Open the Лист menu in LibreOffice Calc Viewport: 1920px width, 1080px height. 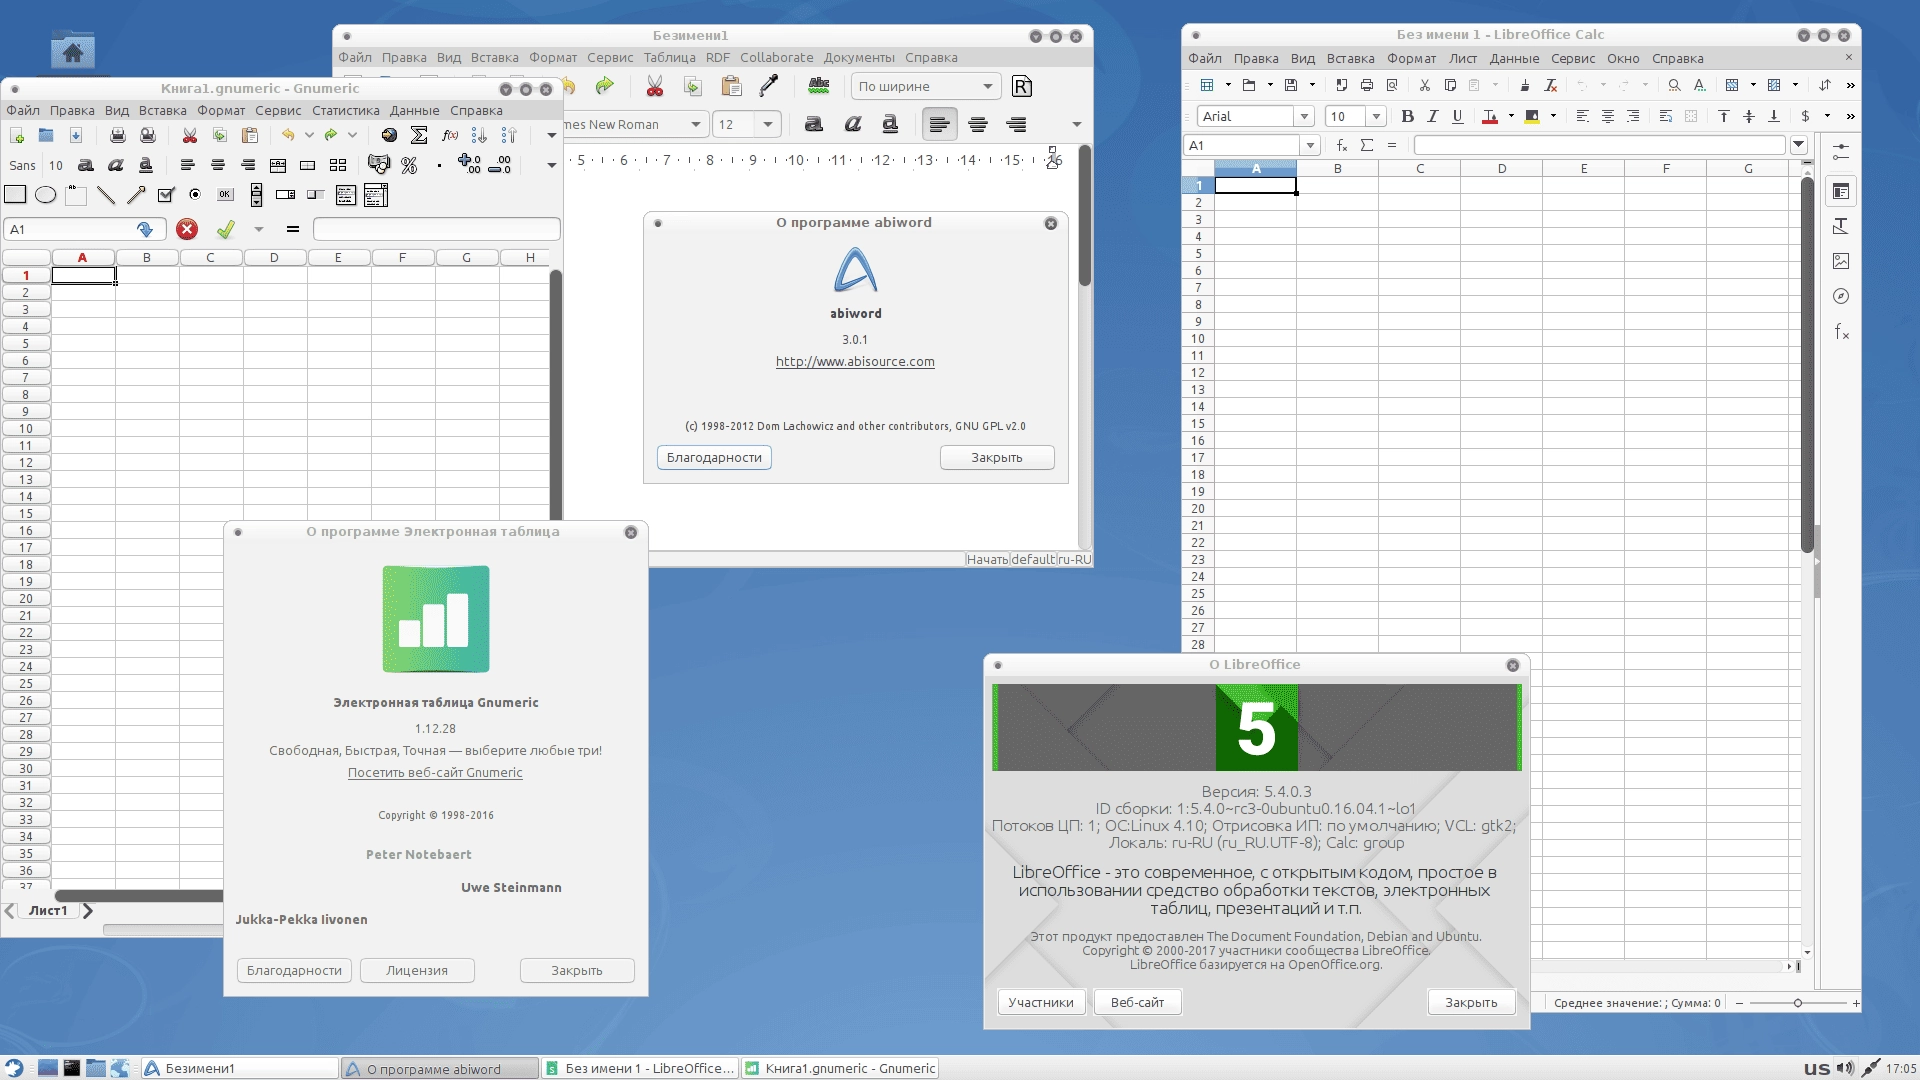[x=1463, y=58]
